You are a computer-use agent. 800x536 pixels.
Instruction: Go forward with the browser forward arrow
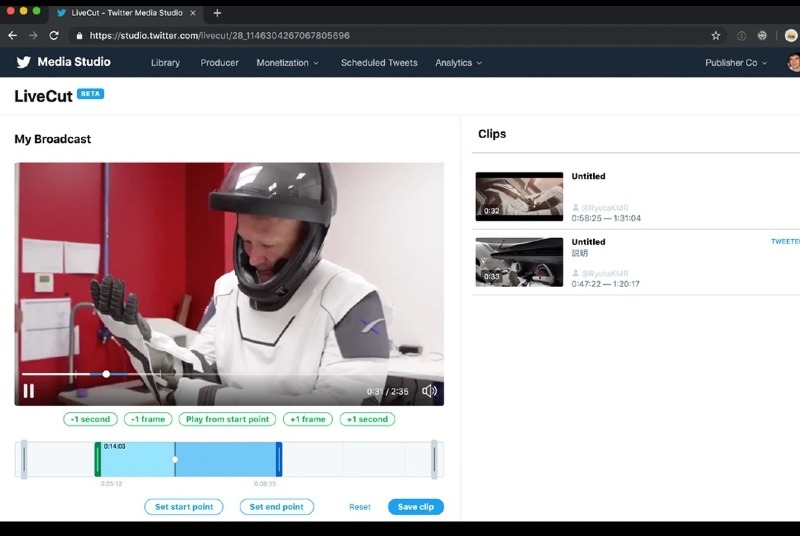33,36
